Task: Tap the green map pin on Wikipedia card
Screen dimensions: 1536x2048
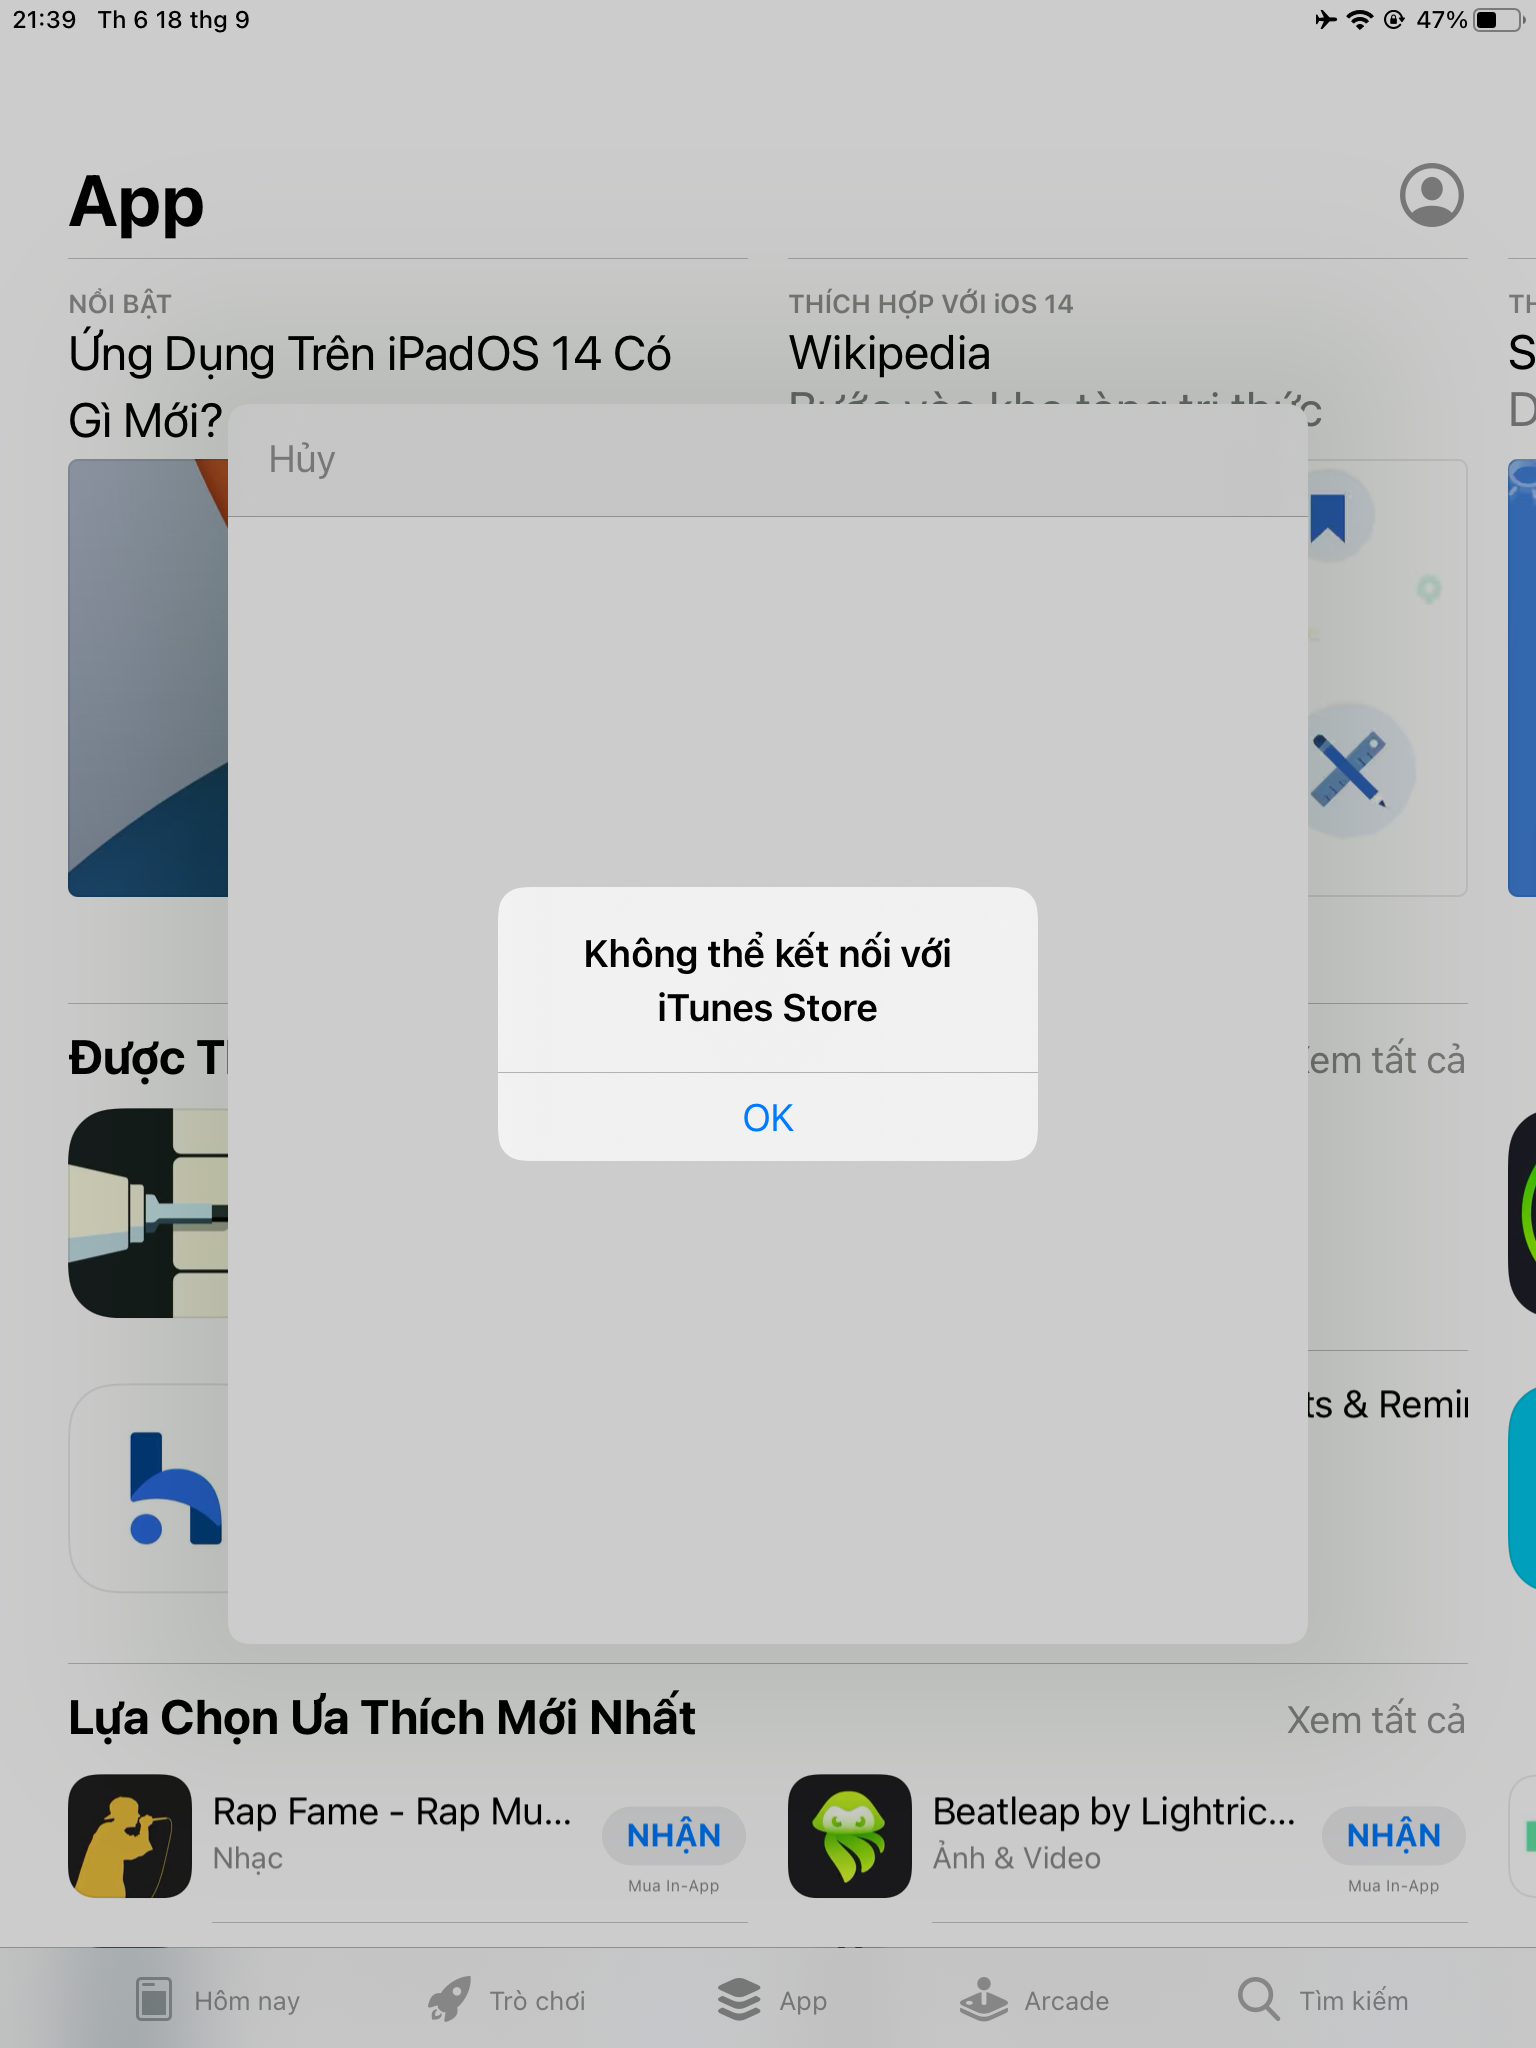Action: (1429, 589)
